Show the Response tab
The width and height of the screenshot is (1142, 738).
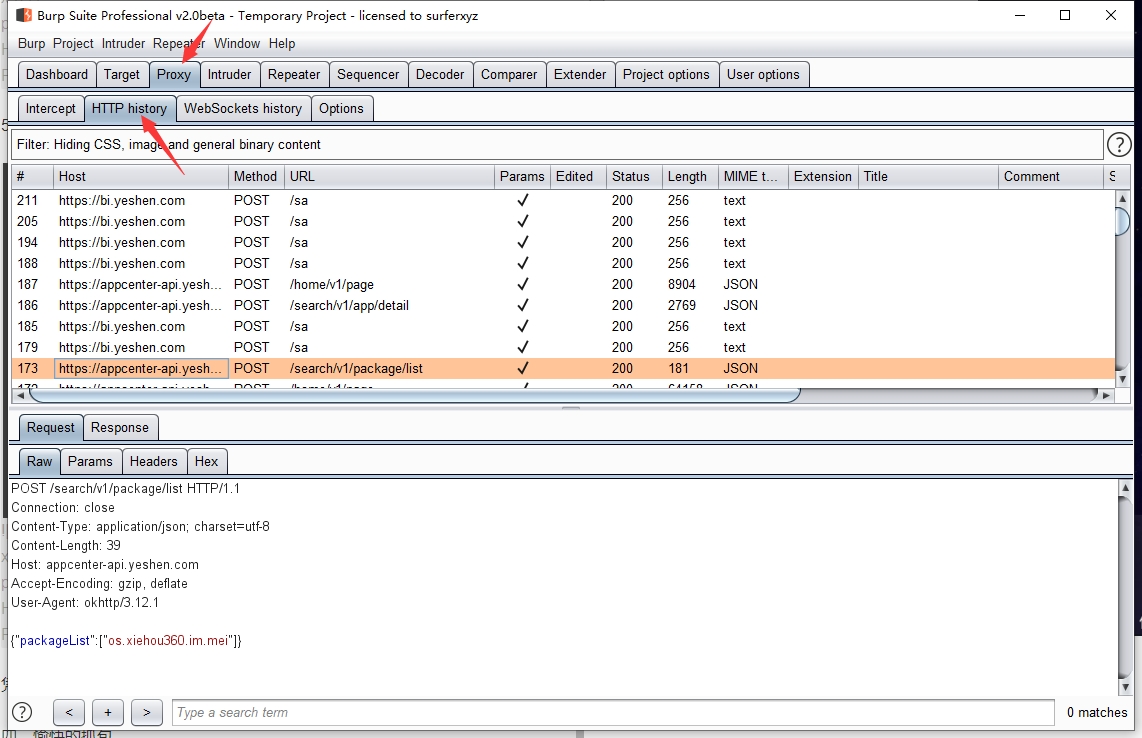point(120,428)
